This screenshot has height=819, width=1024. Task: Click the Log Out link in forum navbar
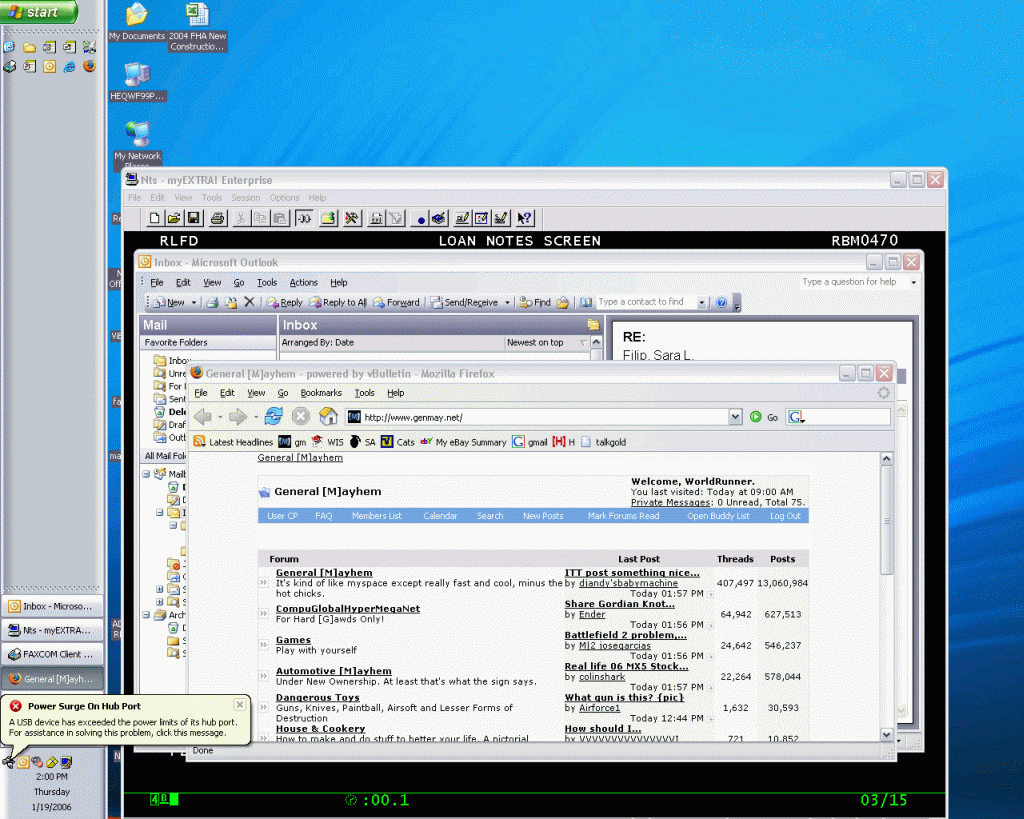point(785,516)
